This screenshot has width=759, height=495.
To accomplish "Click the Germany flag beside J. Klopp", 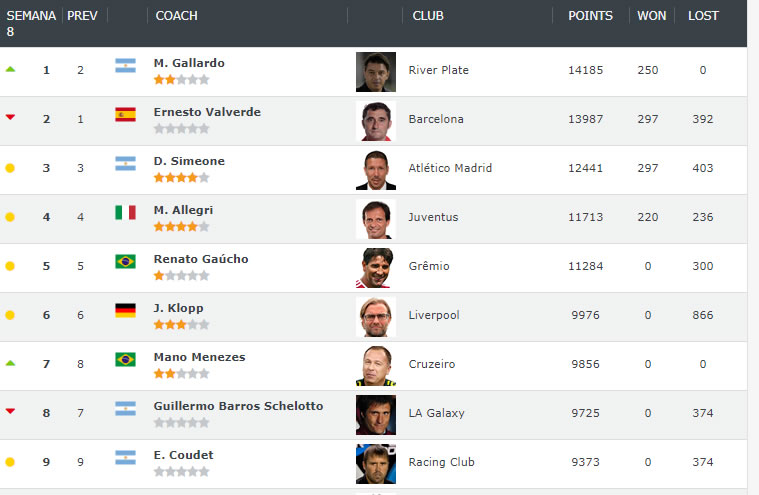I will (125, 310).
